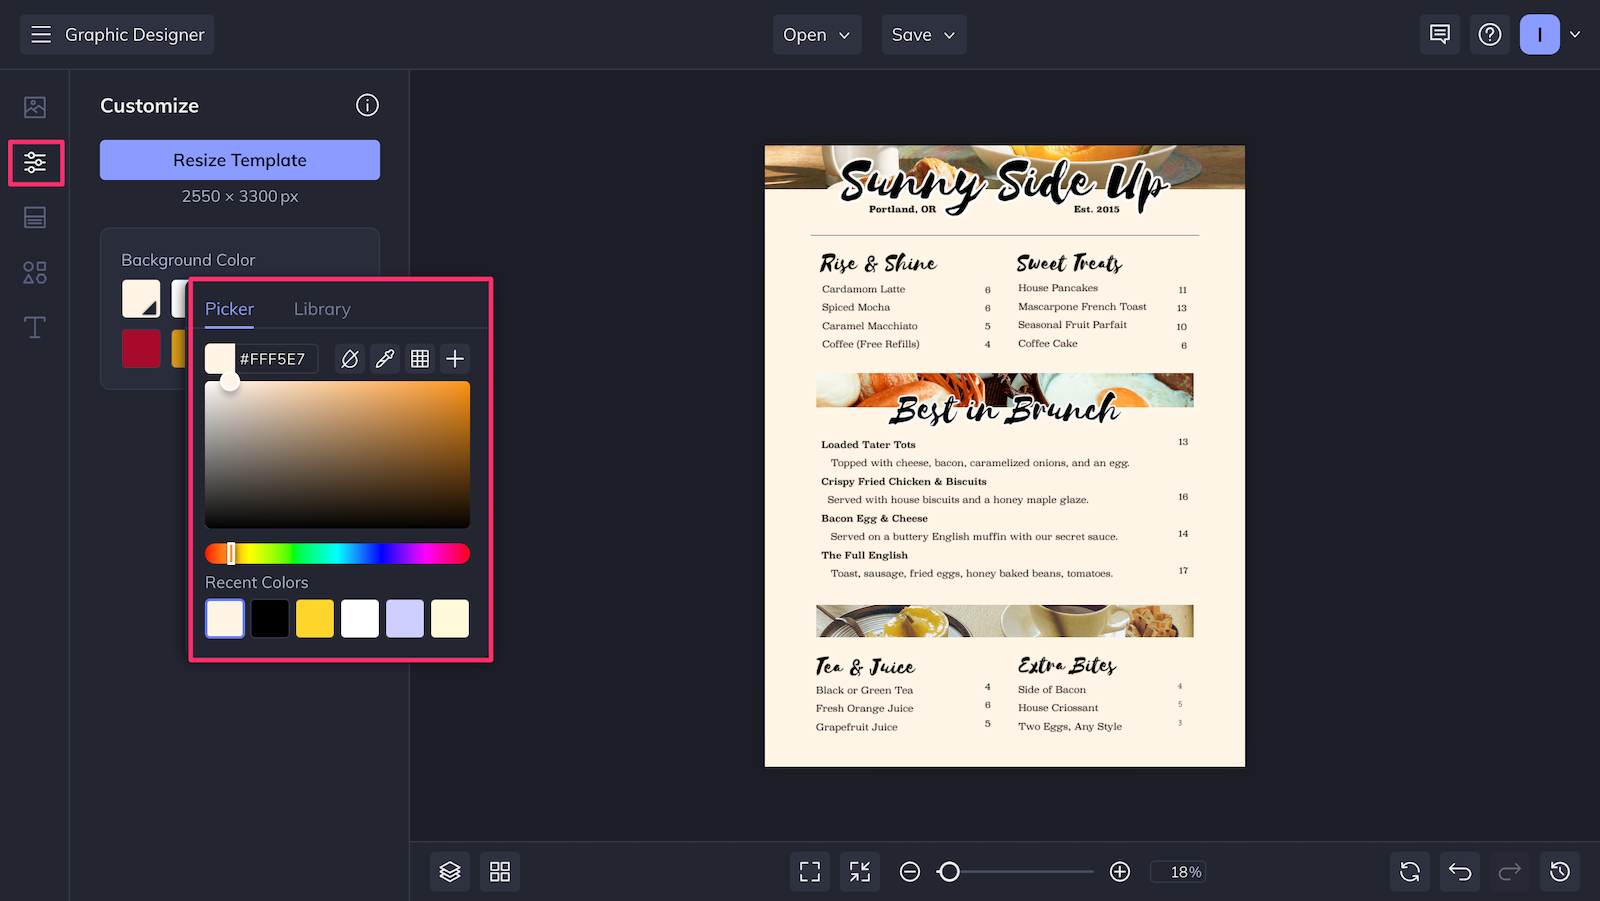This screenshot has height=901, width=1600.
Task: Select the yellow recent color swatch
Action: click(x=314, y=618)
